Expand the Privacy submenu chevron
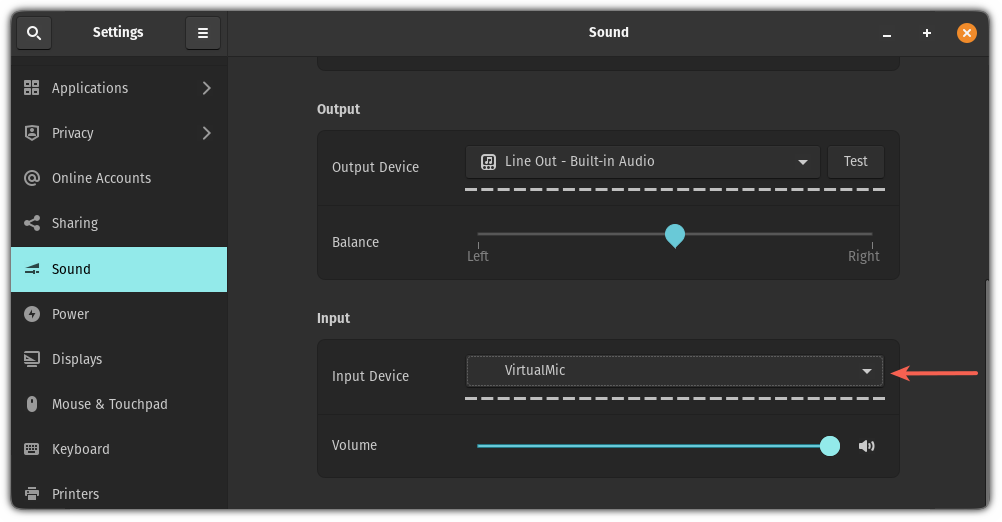 206,133
